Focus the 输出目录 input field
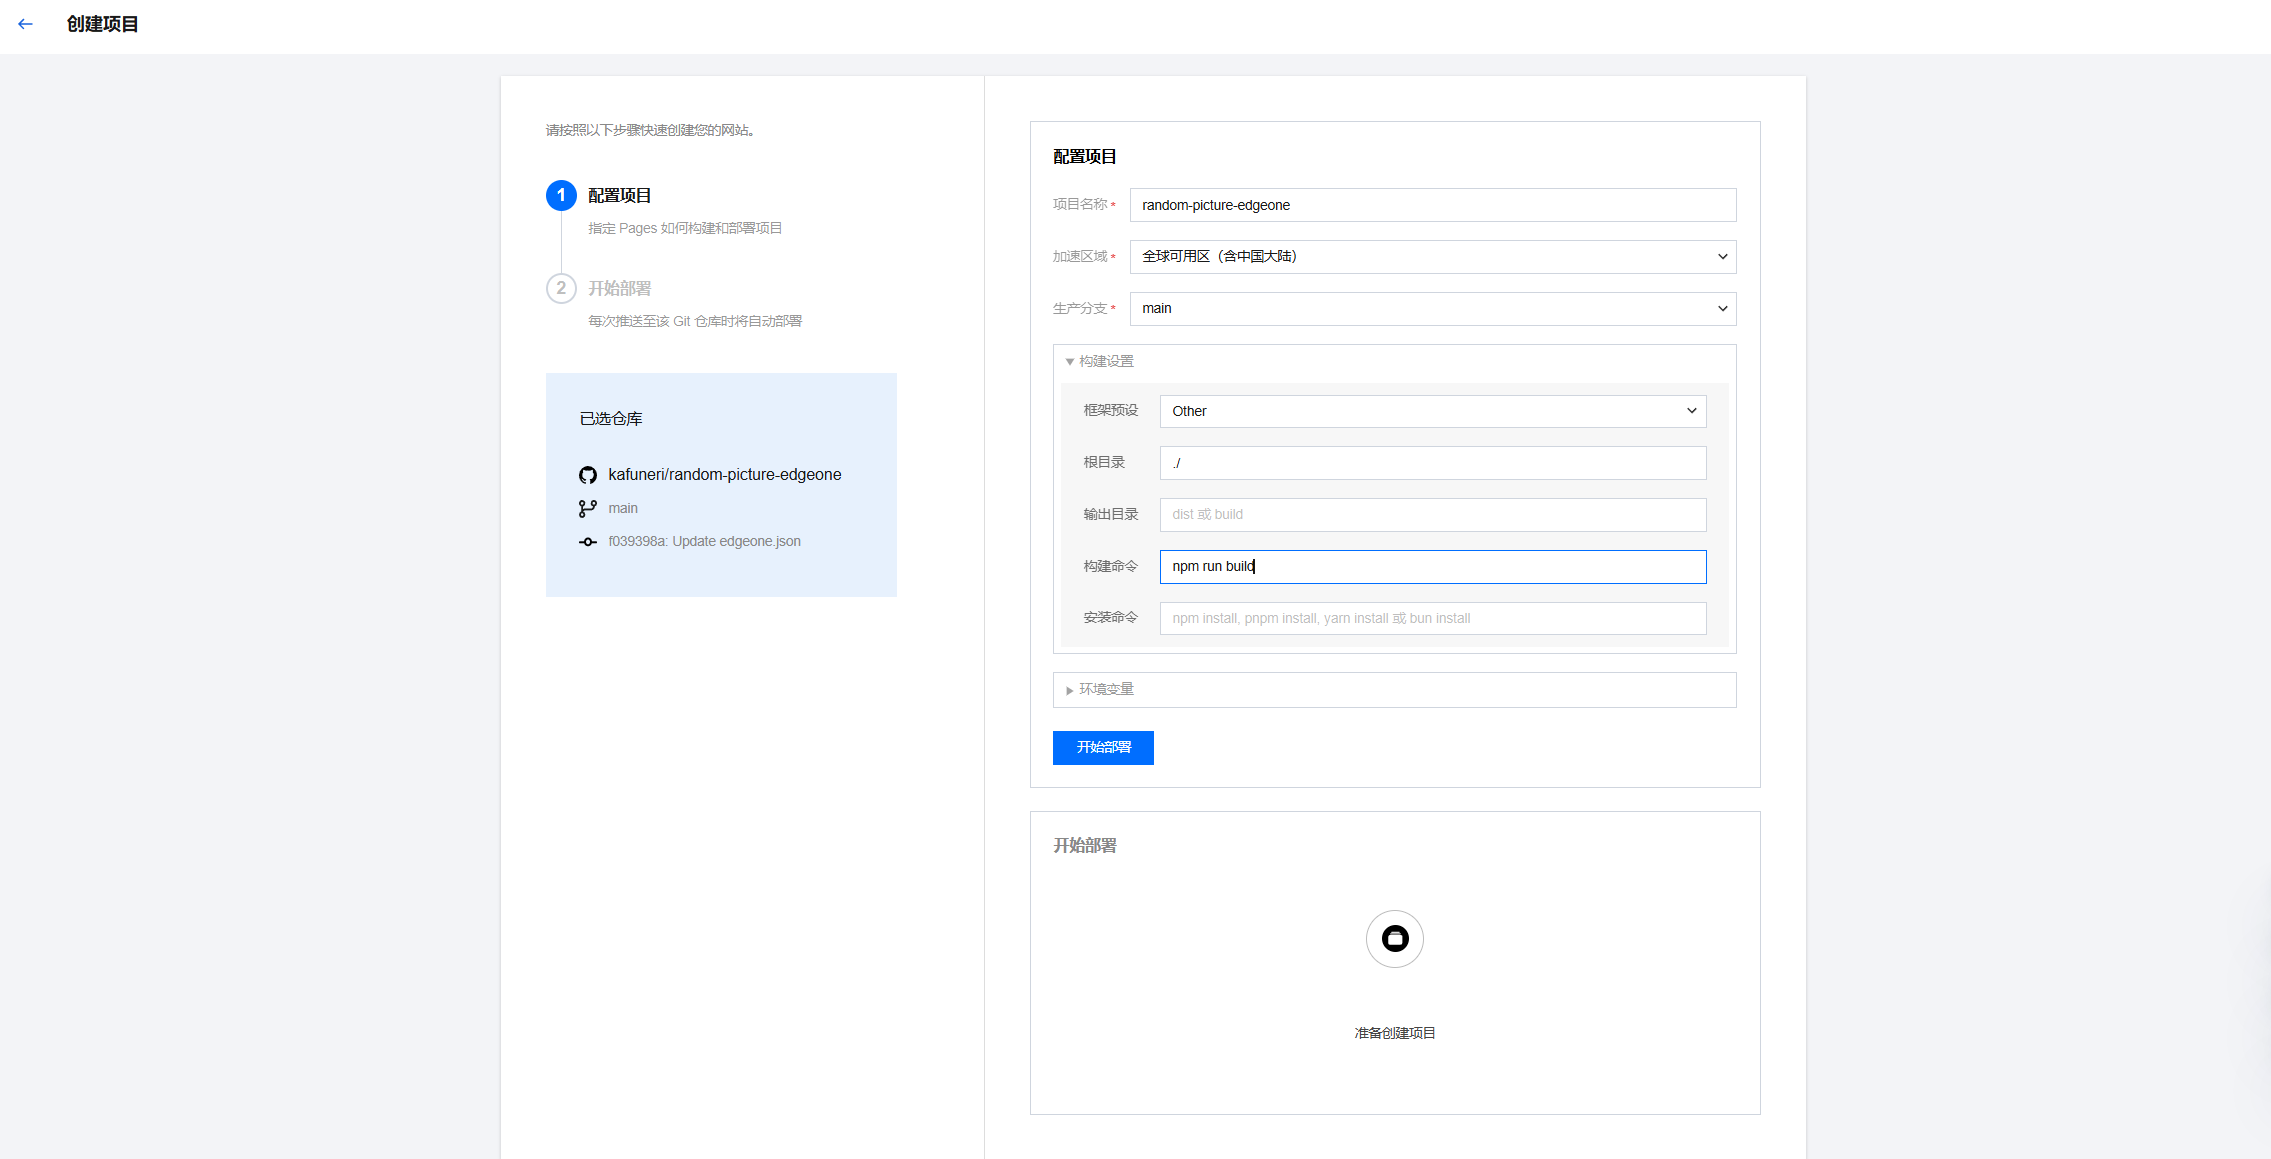This screenshot has width=2271, height=1159. (x=1432, y=515)
